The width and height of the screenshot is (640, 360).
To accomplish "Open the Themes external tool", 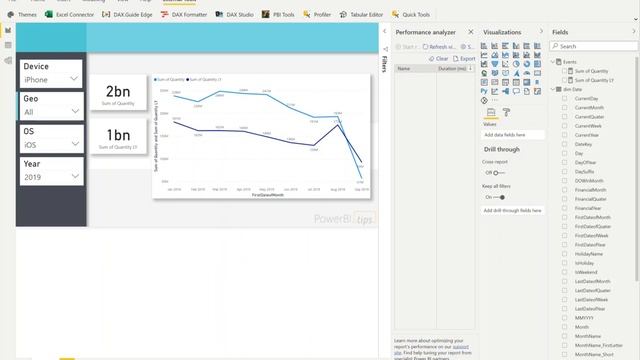I will pos(22,14).
